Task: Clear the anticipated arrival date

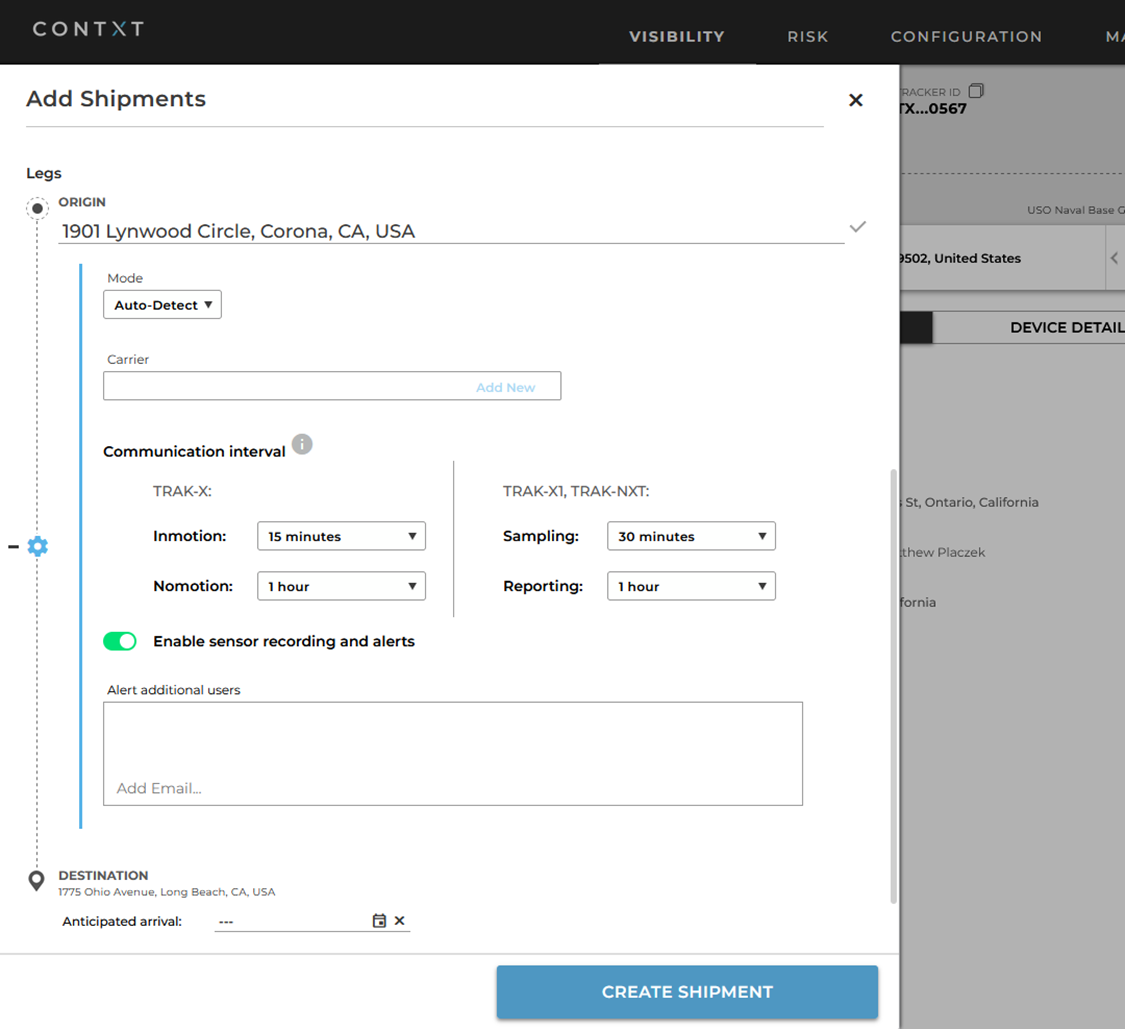Action: tap(400, 921)
